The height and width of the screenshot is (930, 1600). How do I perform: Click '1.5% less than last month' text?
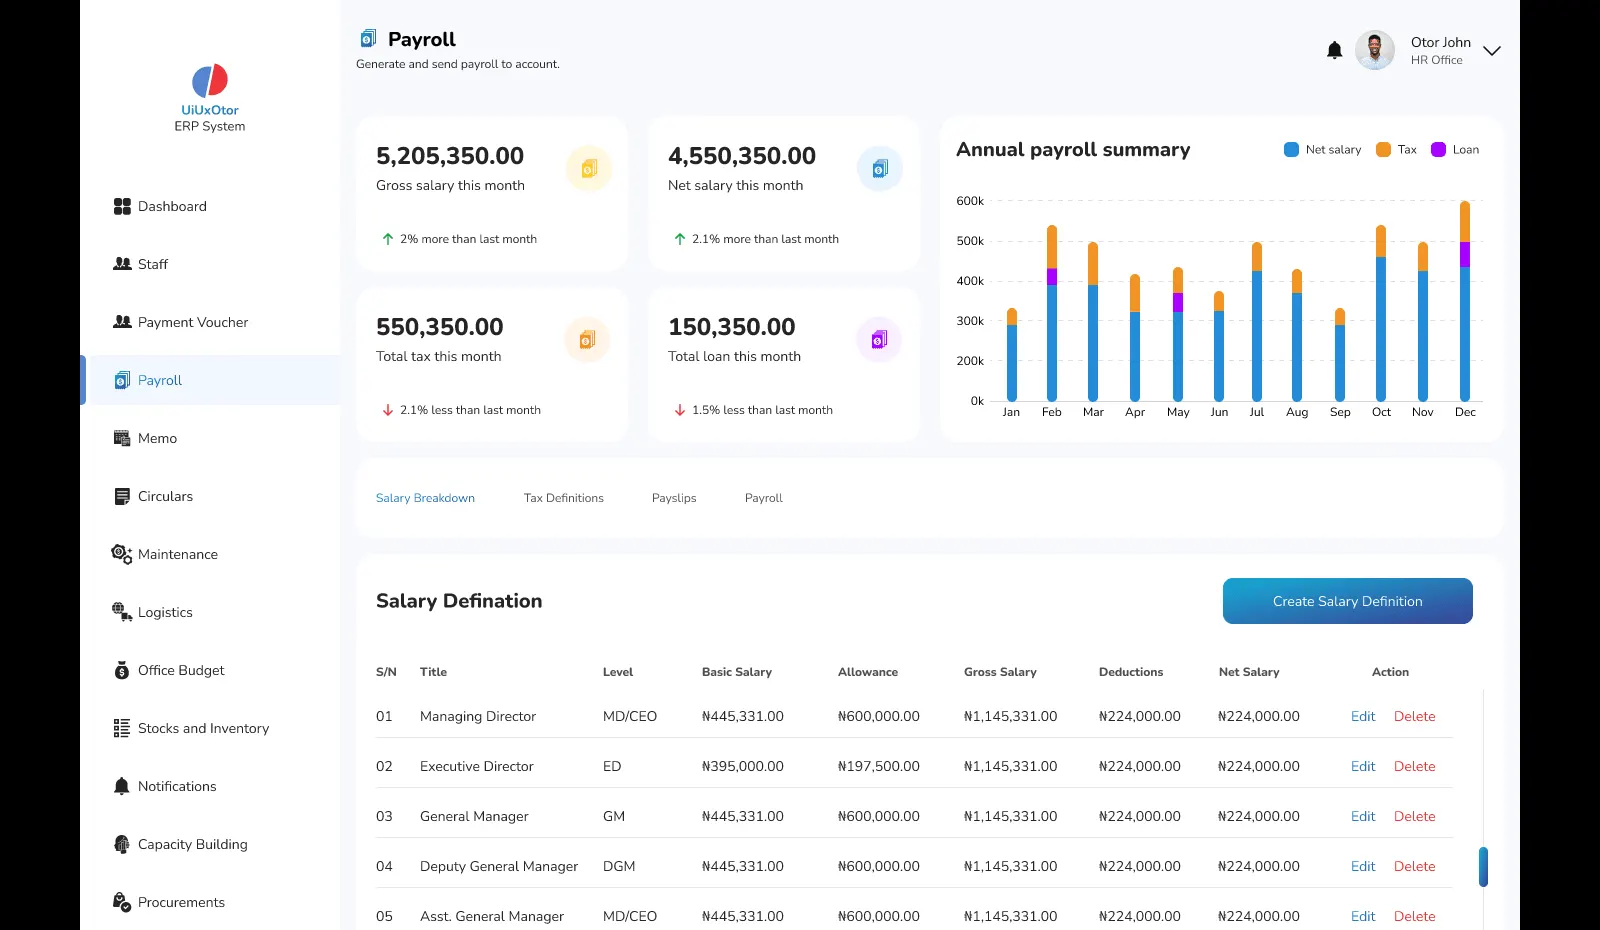[x=762, y=410]
